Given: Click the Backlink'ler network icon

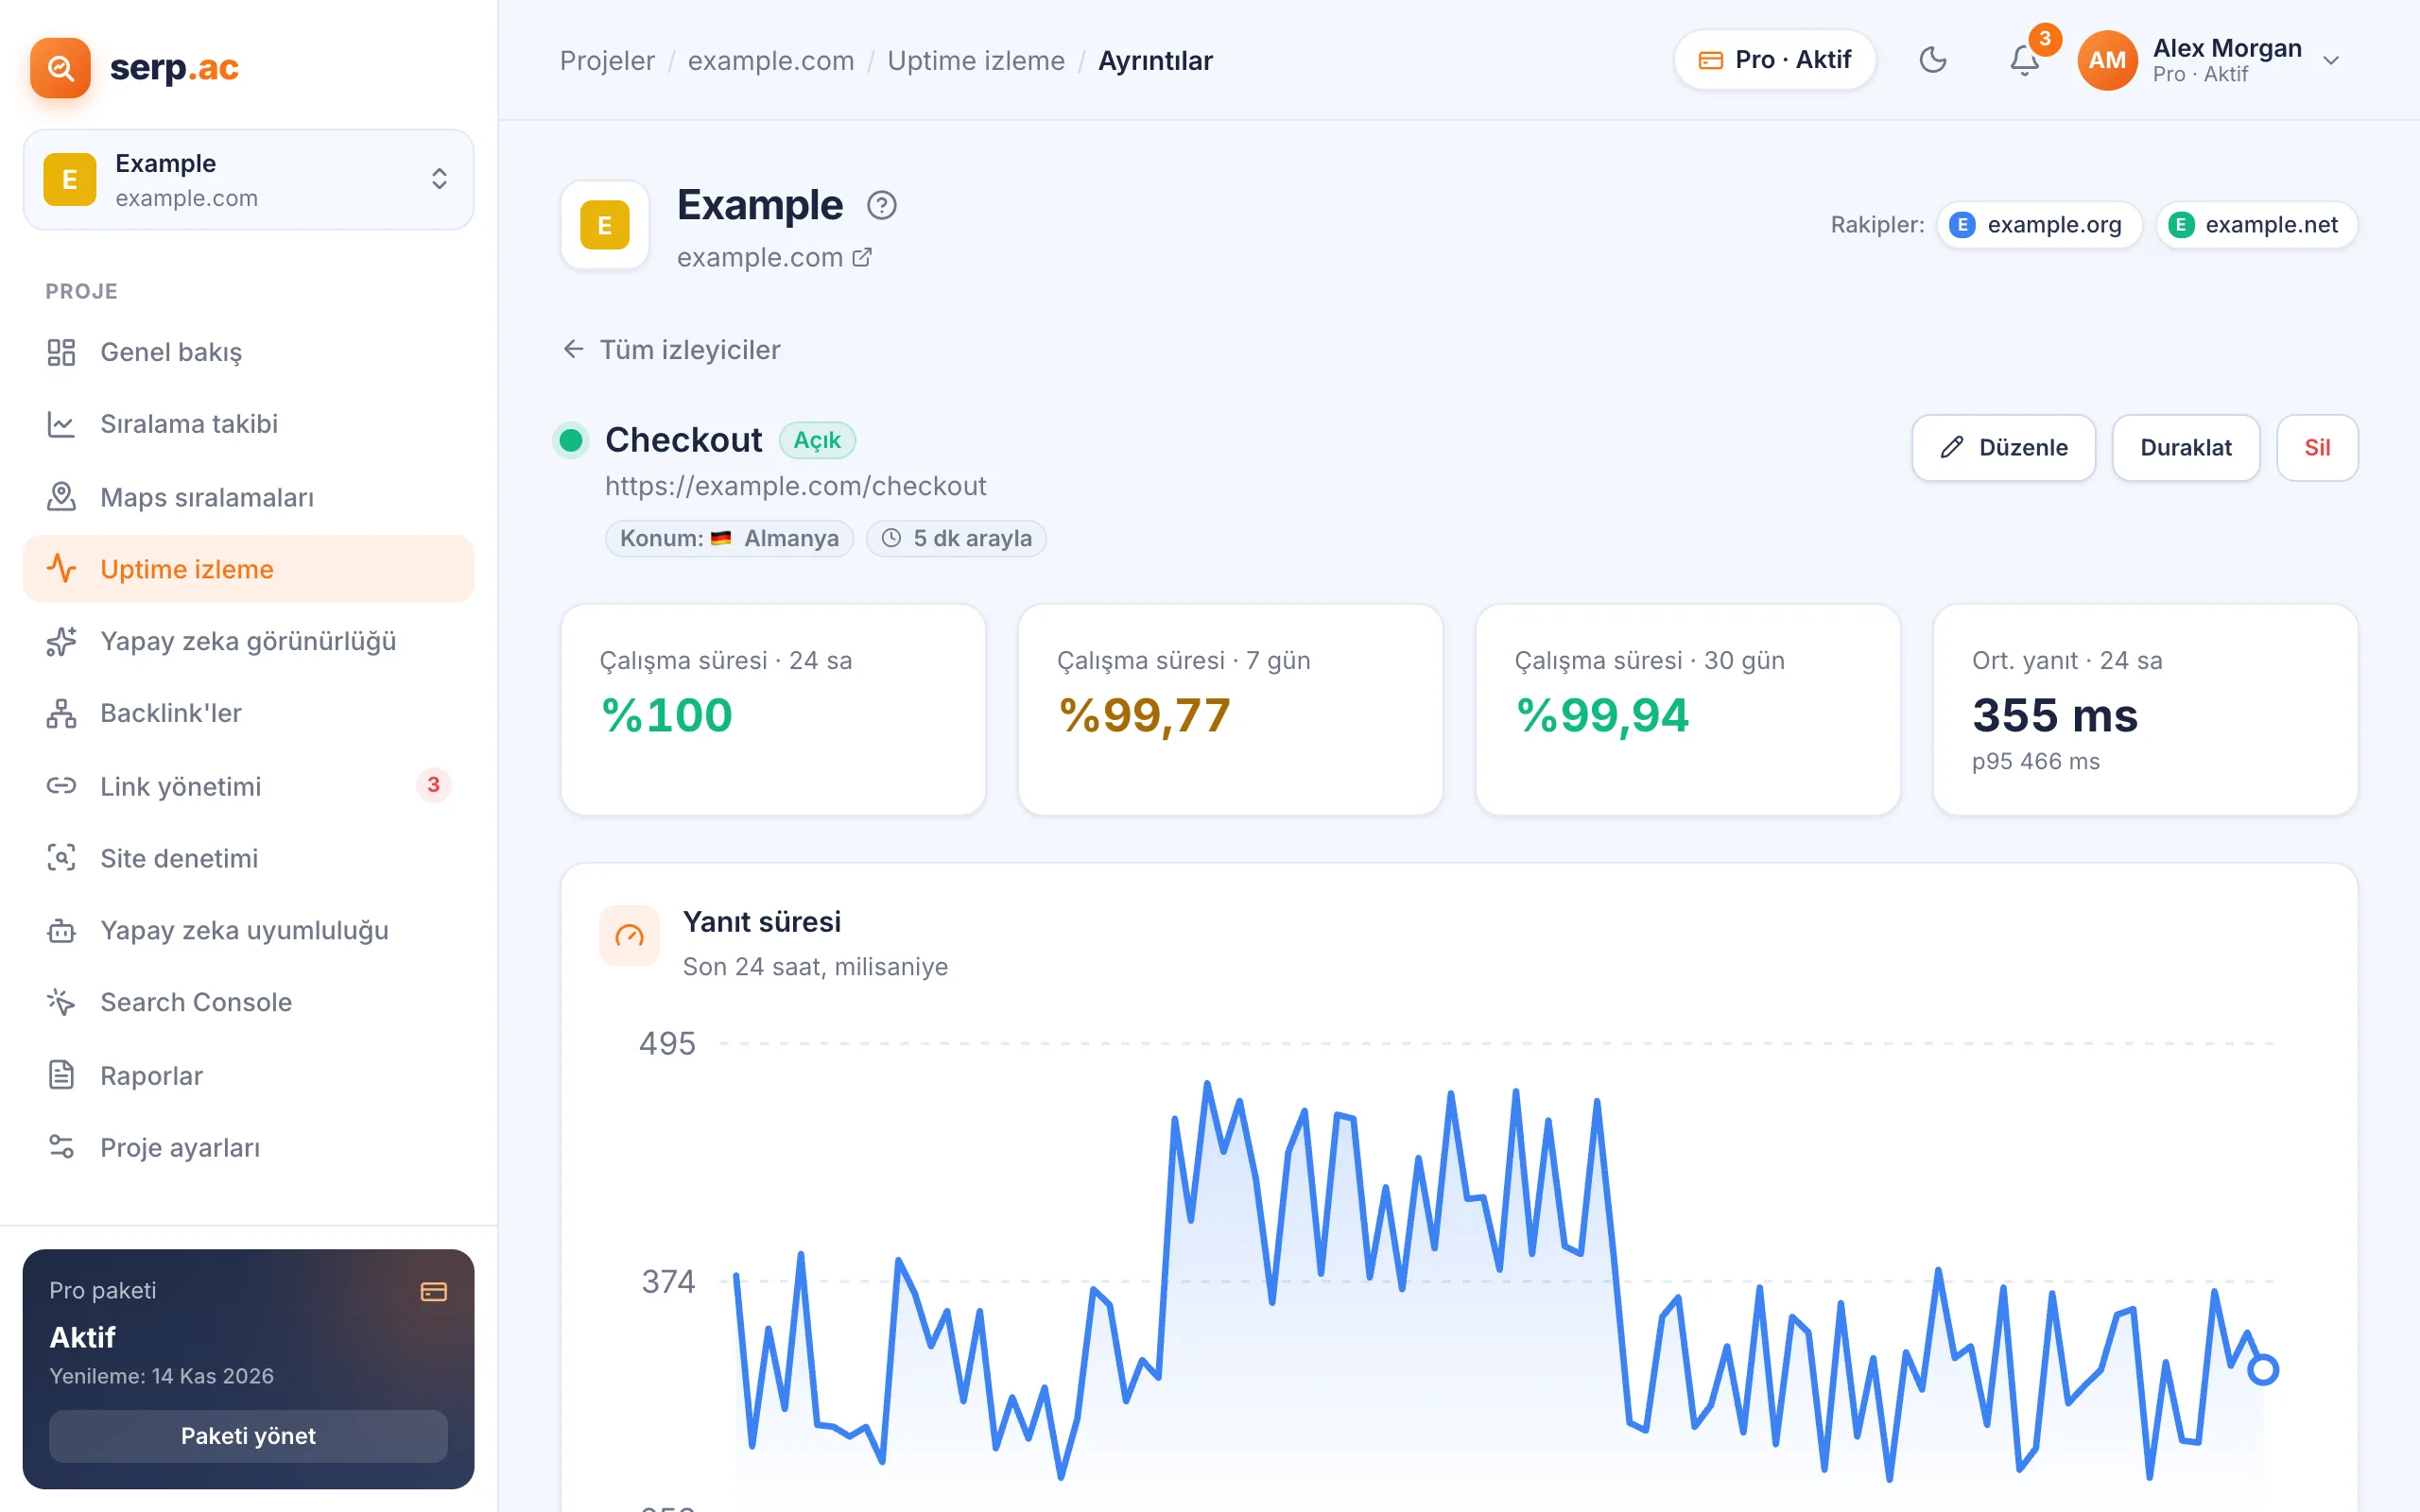Looking at the screenshot, I should pyautogui.click(x=61, y=713).
